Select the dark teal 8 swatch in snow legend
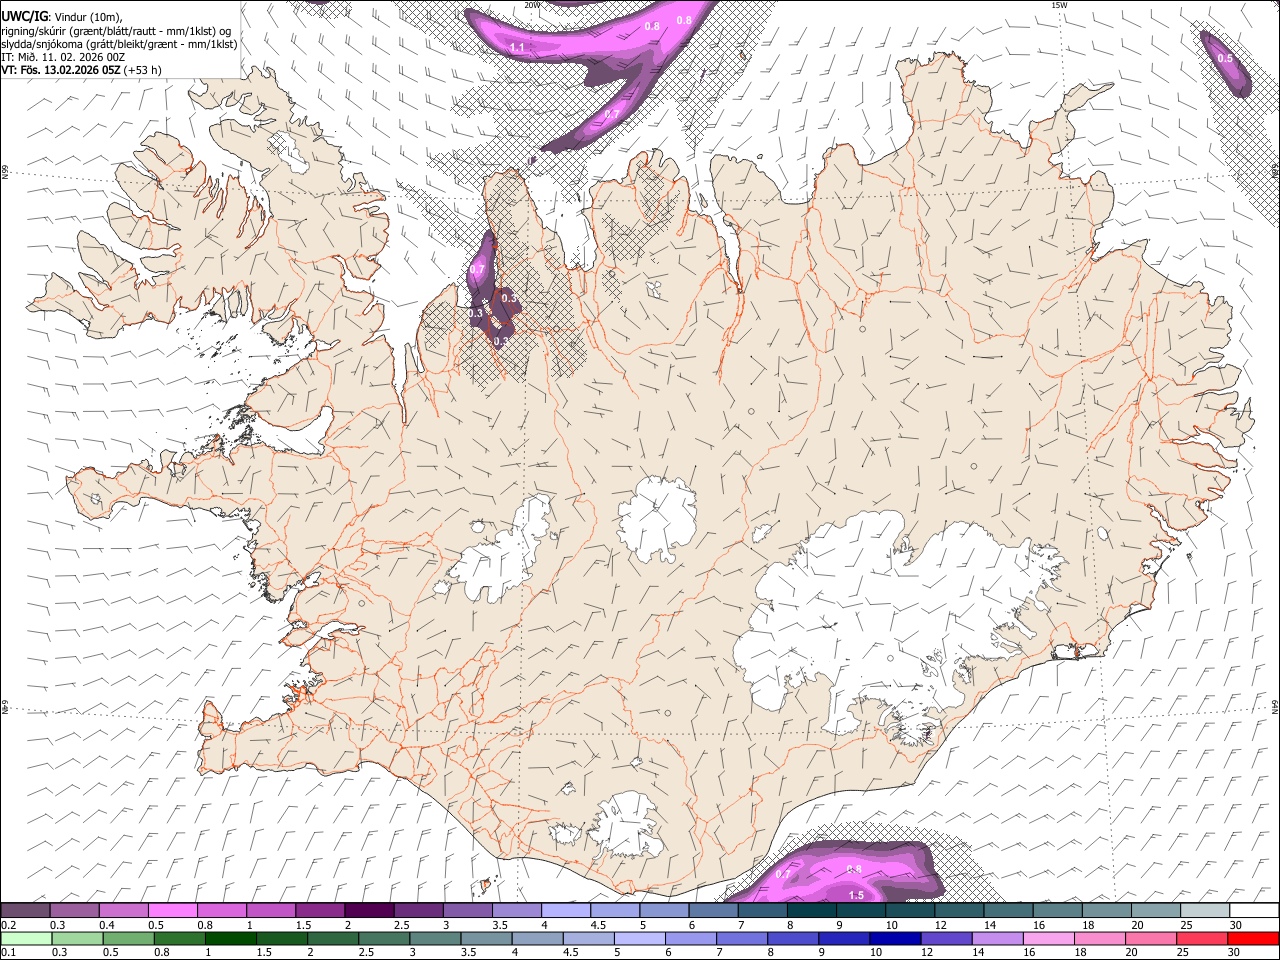The image size is (1280, 960). tap(812, 911)
